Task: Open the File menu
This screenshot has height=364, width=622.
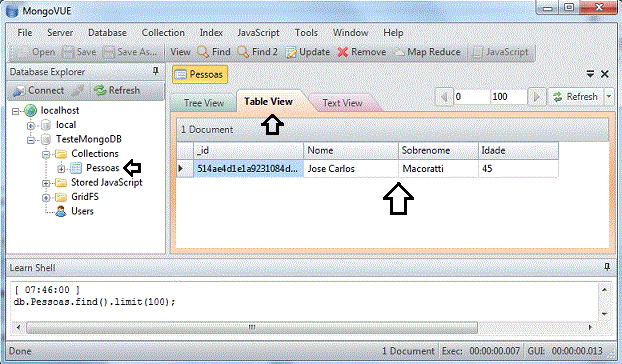Action: (25, 33)
